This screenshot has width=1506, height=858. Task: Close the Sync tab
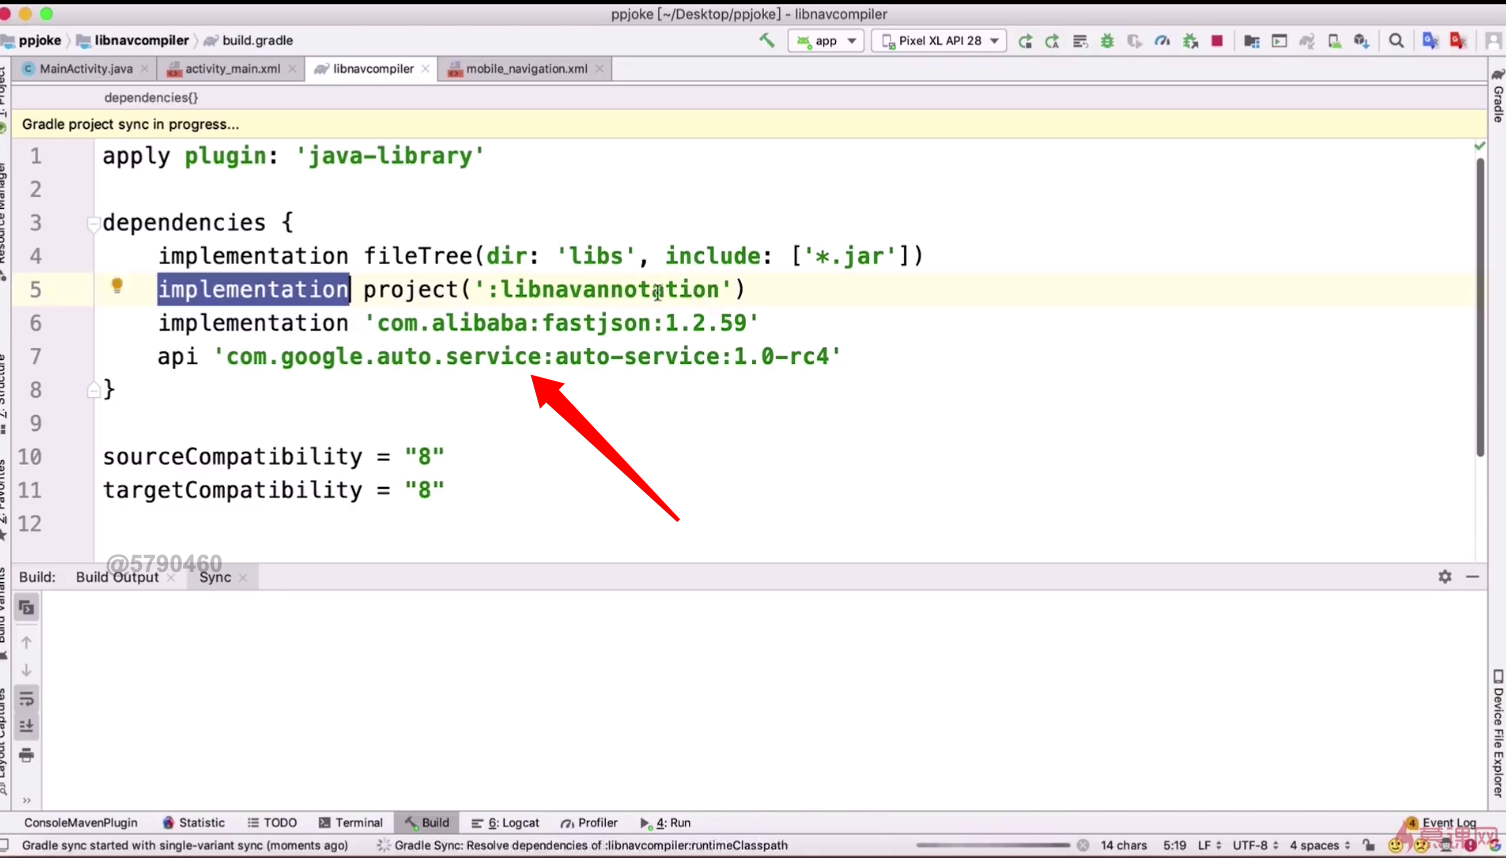(x=242, y=578)
